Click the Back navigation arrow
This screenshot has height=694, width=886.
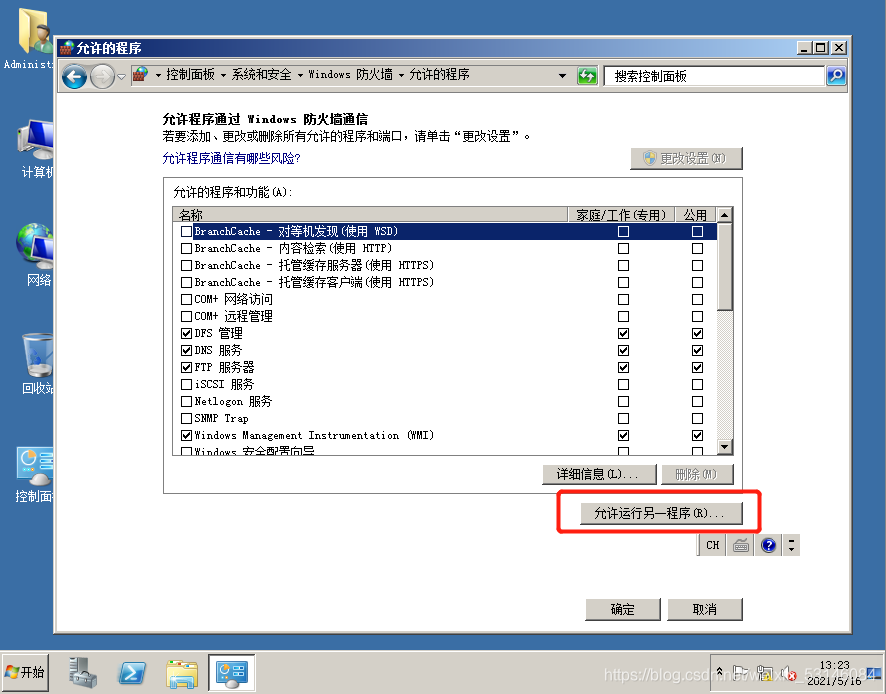[74, 76]
